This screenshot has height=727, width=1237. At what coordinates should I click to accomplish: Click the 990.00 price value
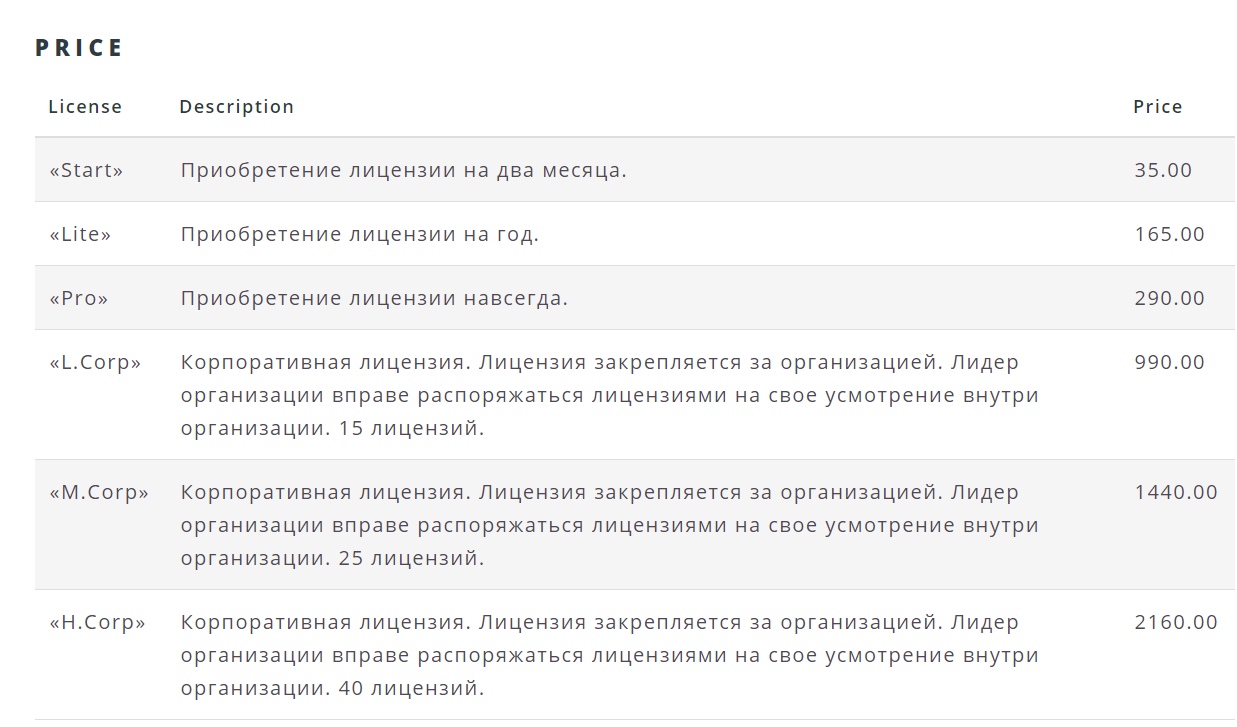pos(1170,362)
